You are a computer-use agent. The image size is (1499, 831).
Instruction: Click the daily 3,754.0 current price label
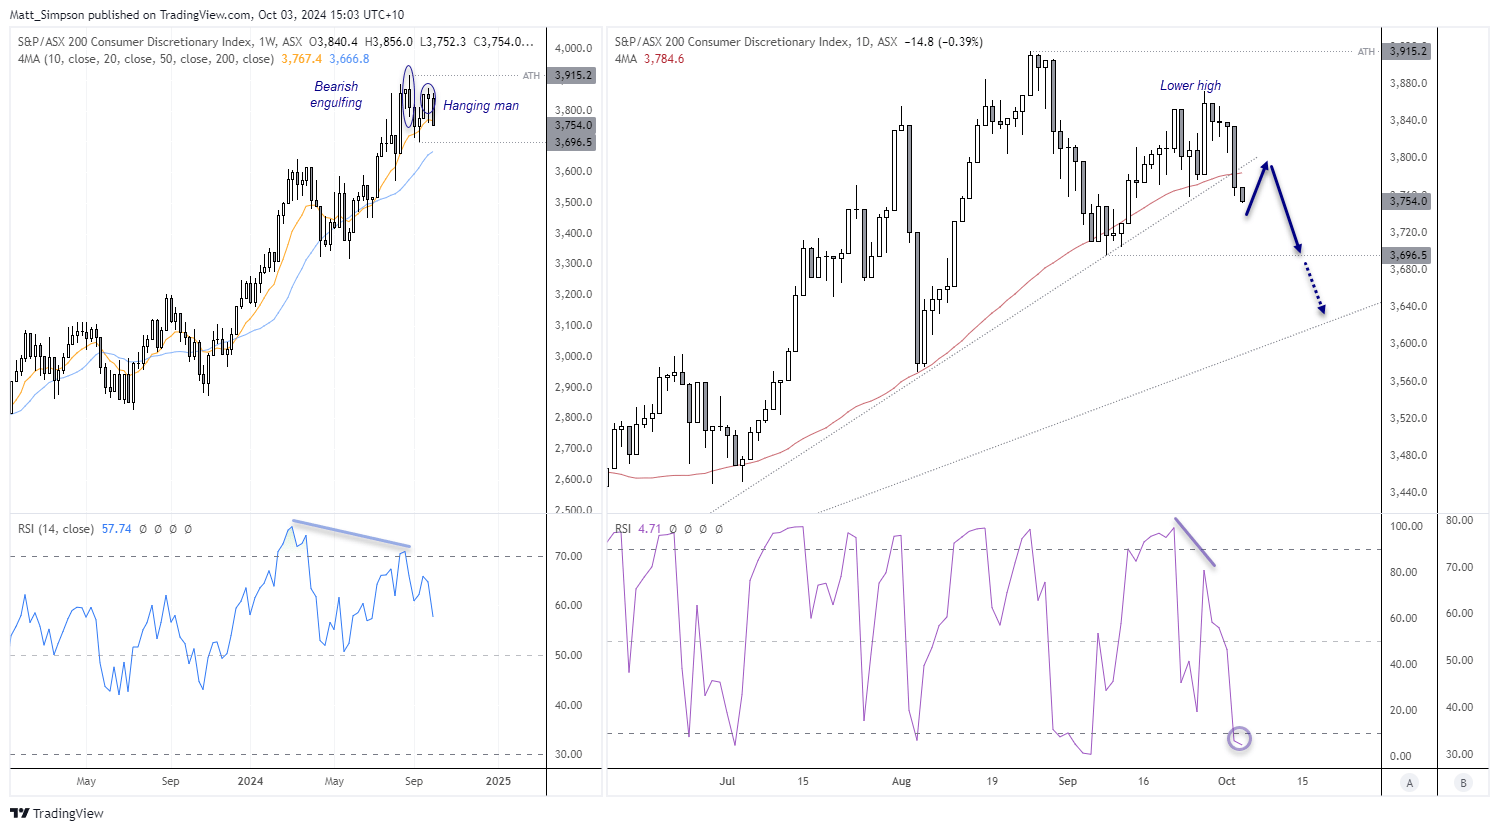(1408, 201)
